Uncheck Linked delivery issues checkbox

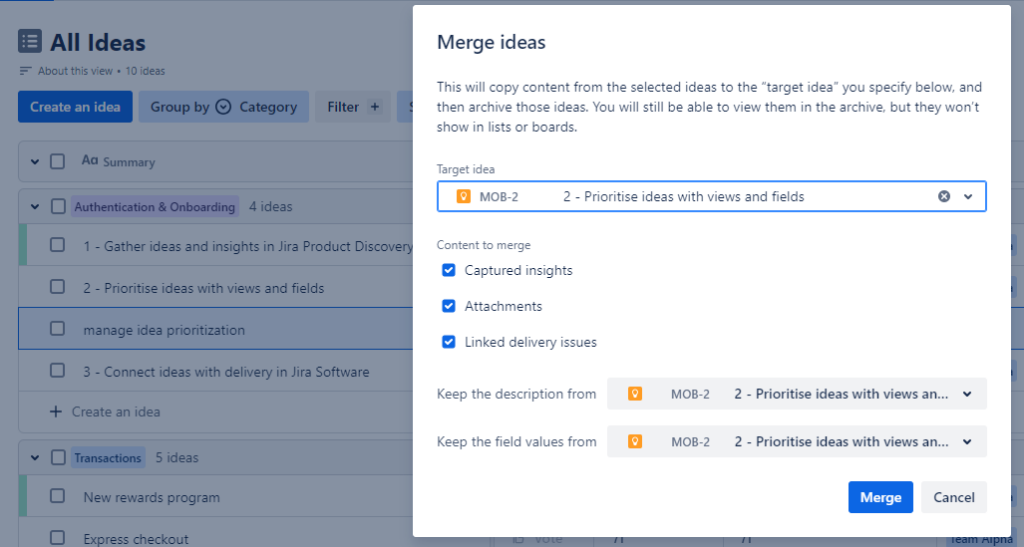(x=449, y=342)
